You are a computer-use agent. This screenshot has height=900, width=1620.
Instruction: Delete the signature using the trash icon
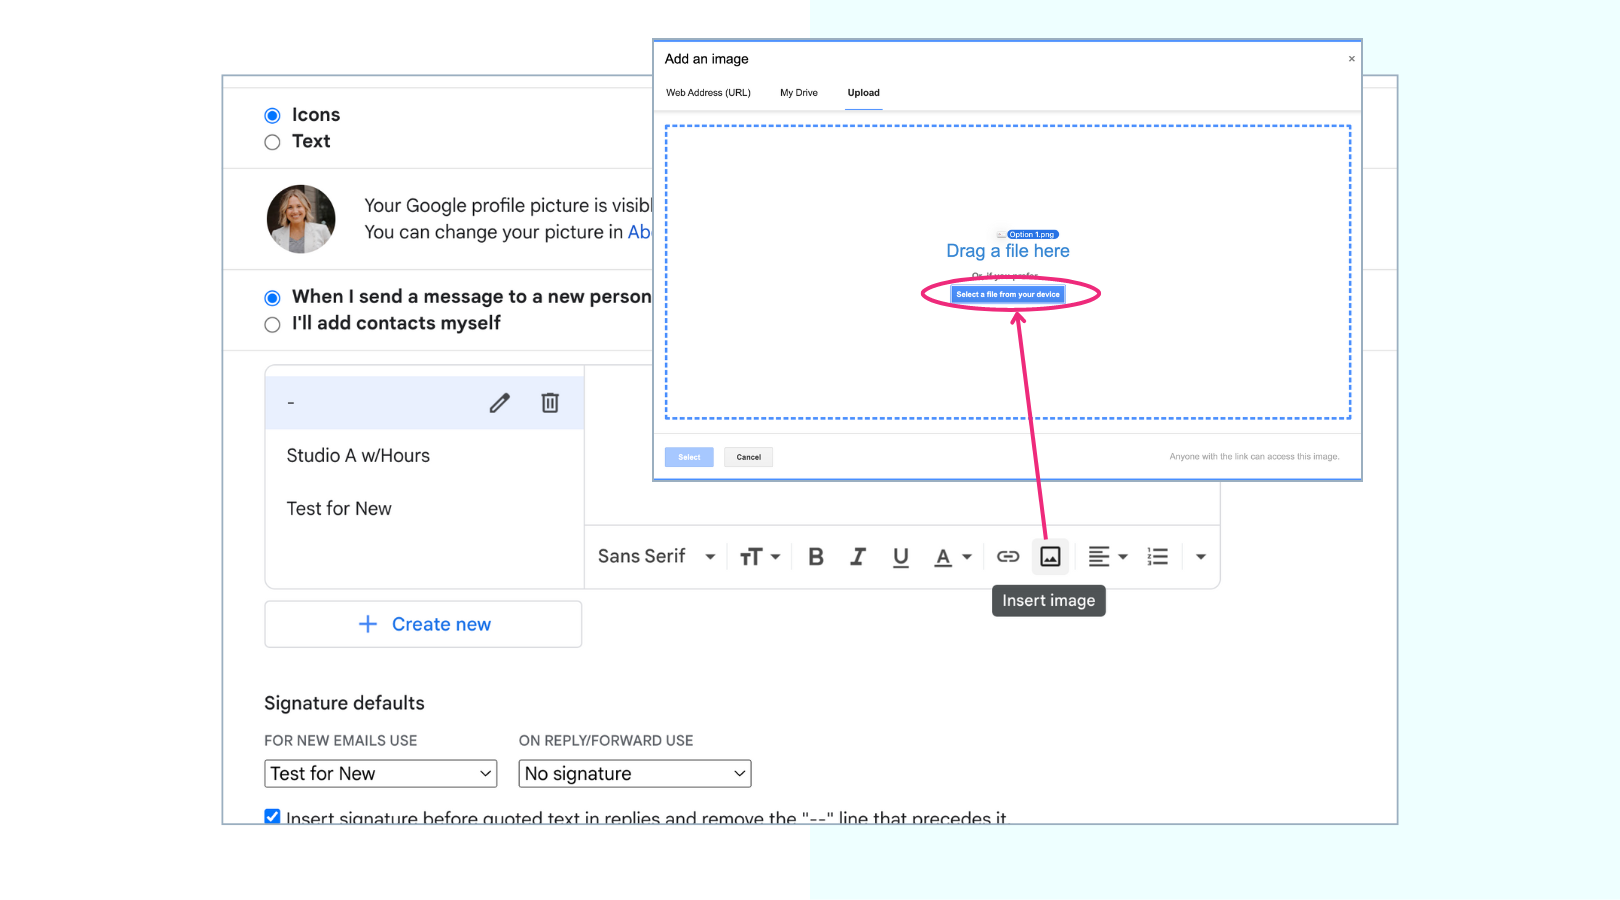549,402
